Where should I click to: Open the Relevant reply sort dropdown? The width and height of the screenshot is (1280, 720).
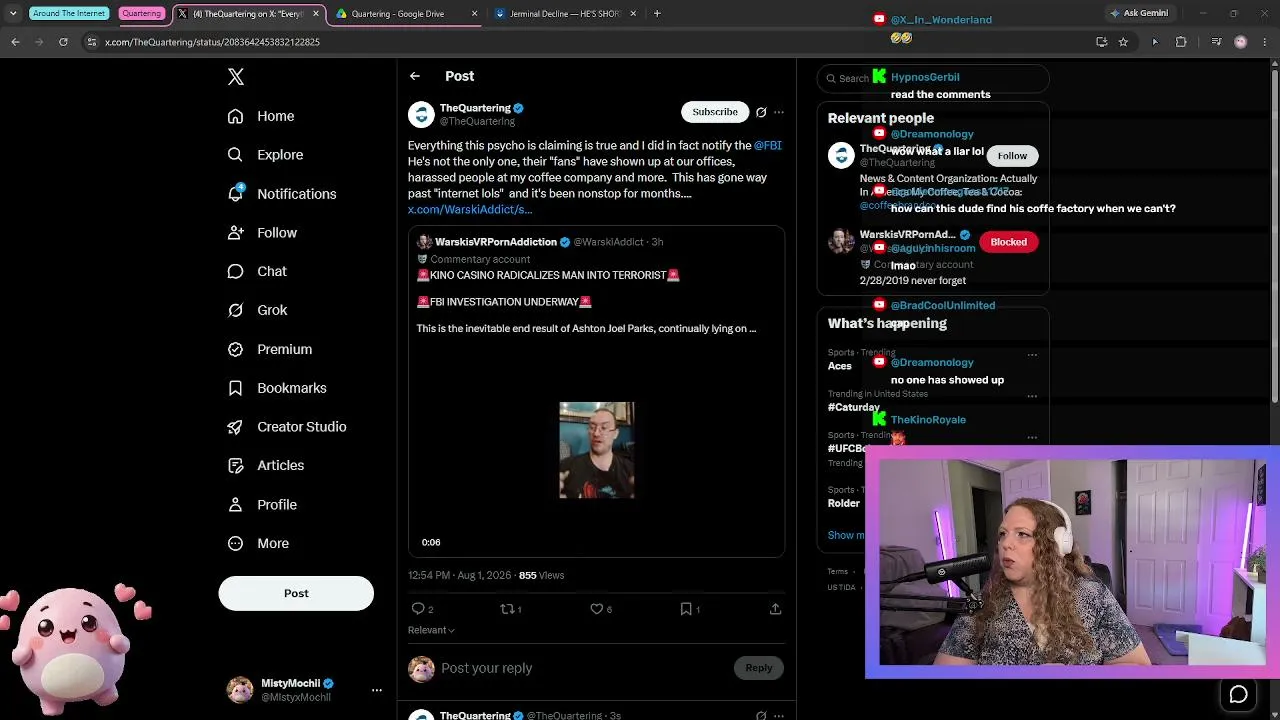pos(431,630)
